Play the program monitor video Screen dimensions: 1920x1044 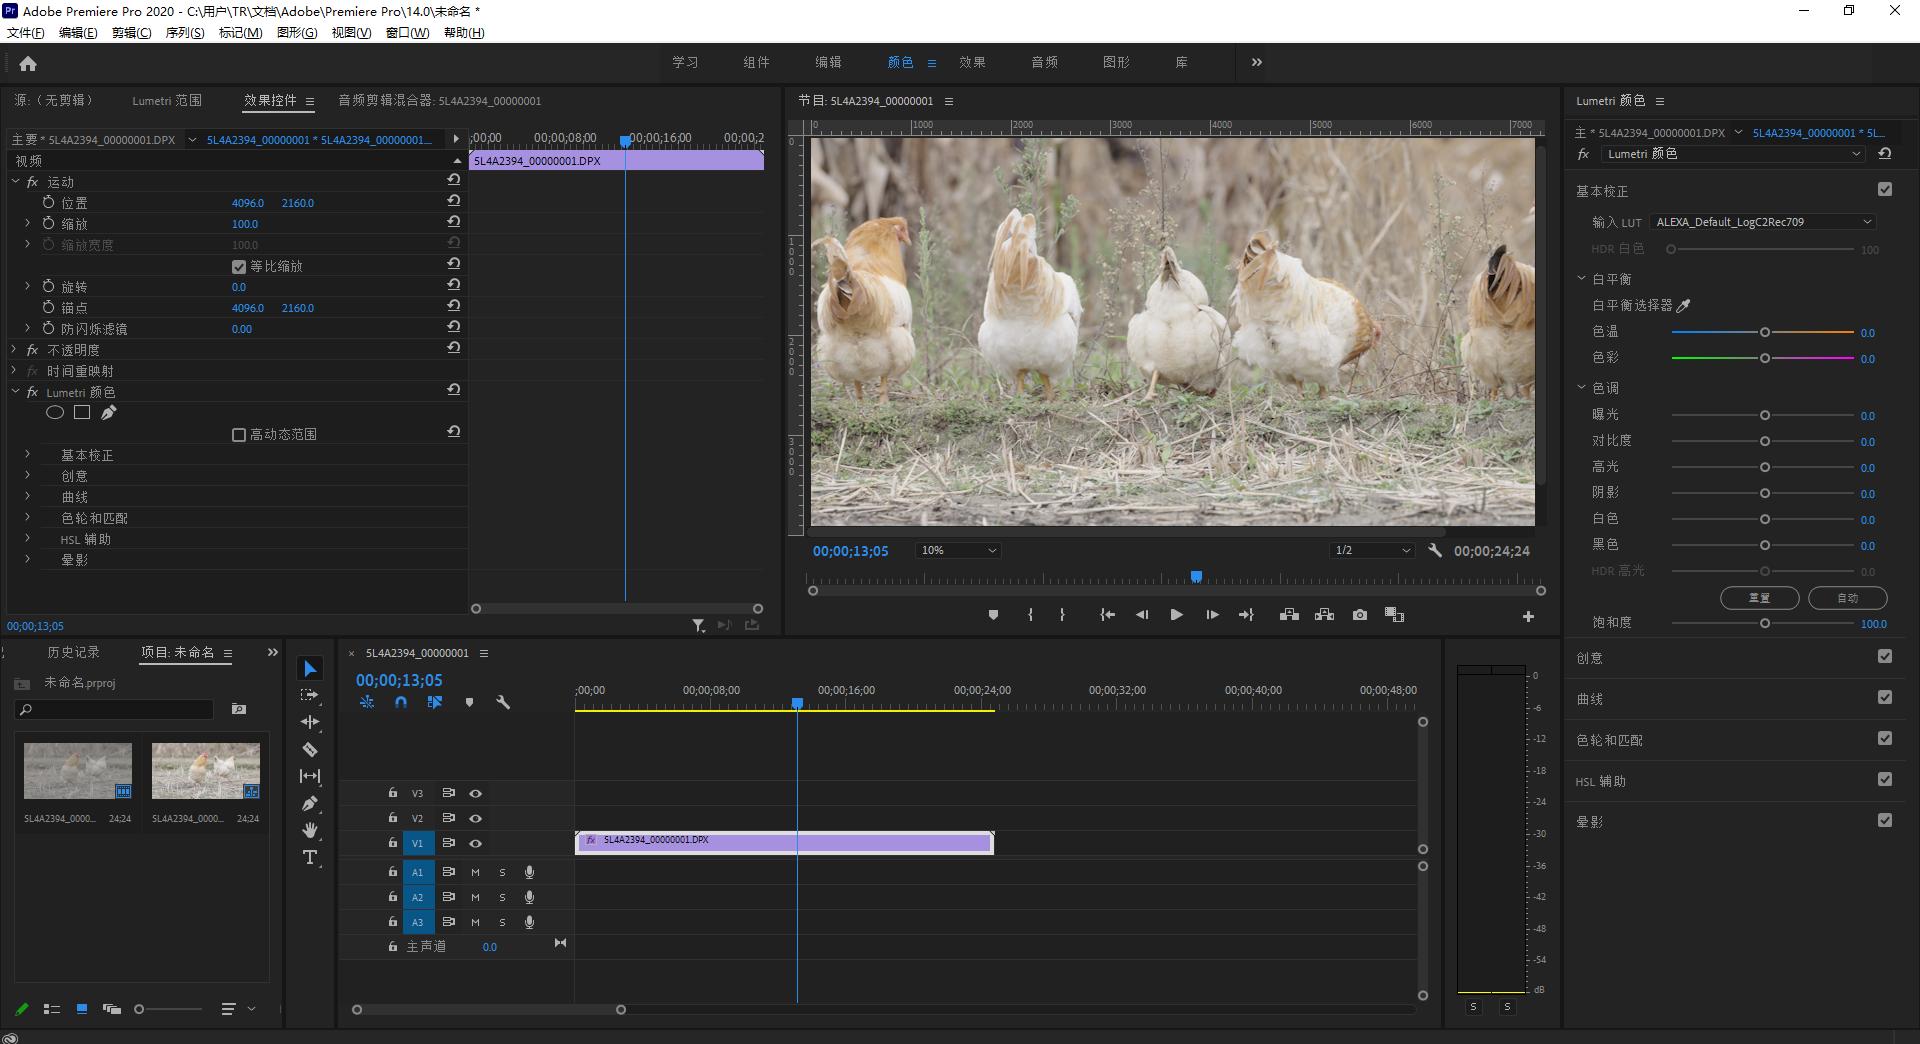click(1176, 615)
